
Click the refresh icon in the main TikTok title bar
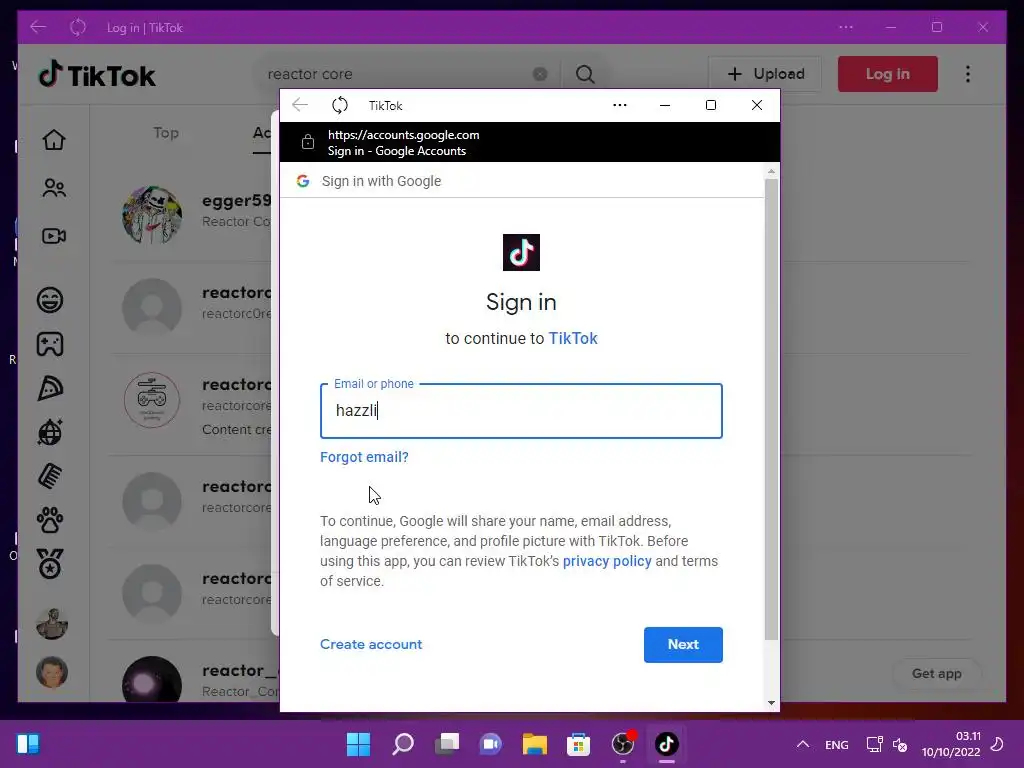pos(78,27)
